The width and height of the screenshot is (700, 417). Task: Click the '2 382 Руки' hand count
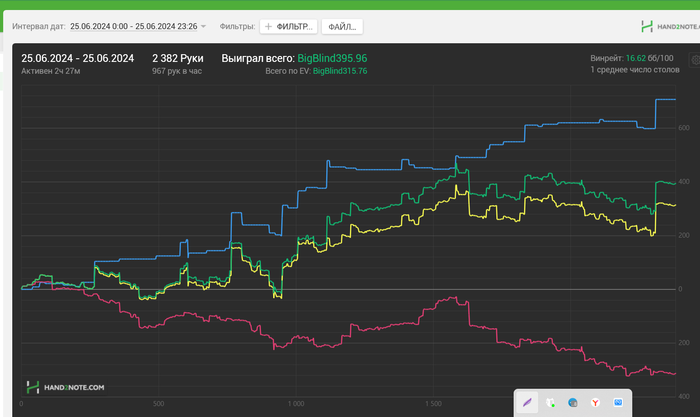178,58
